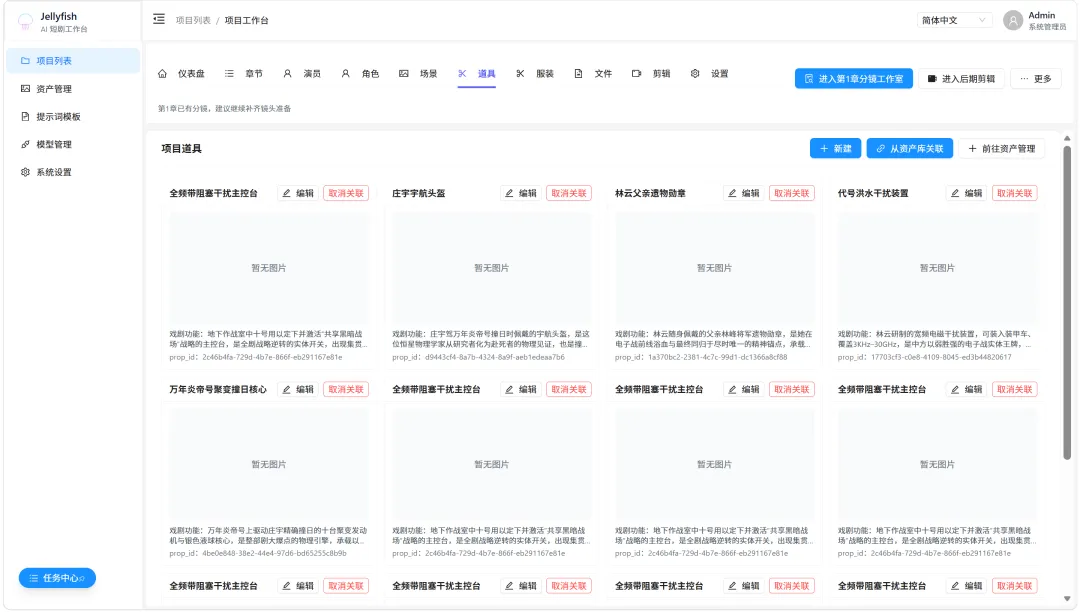Switch to 角色 tab
The width and height of the screenshot is (1080, 612).
(360, 74)
